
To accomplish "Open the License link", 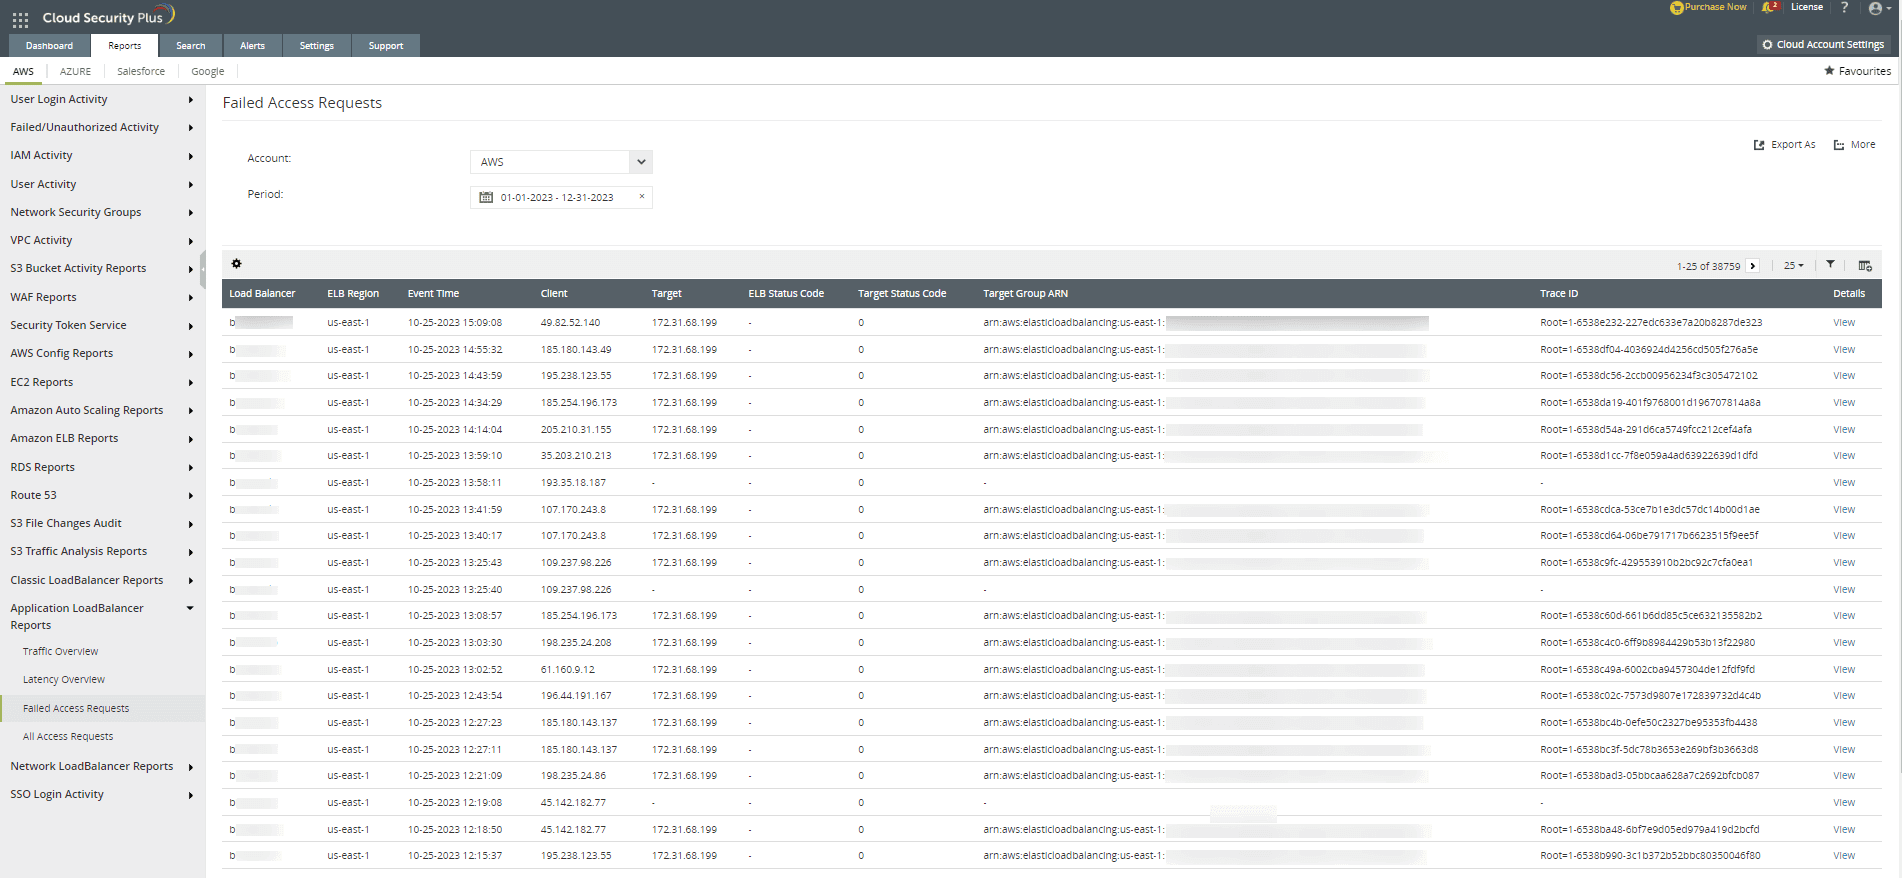I will 1806,7.
